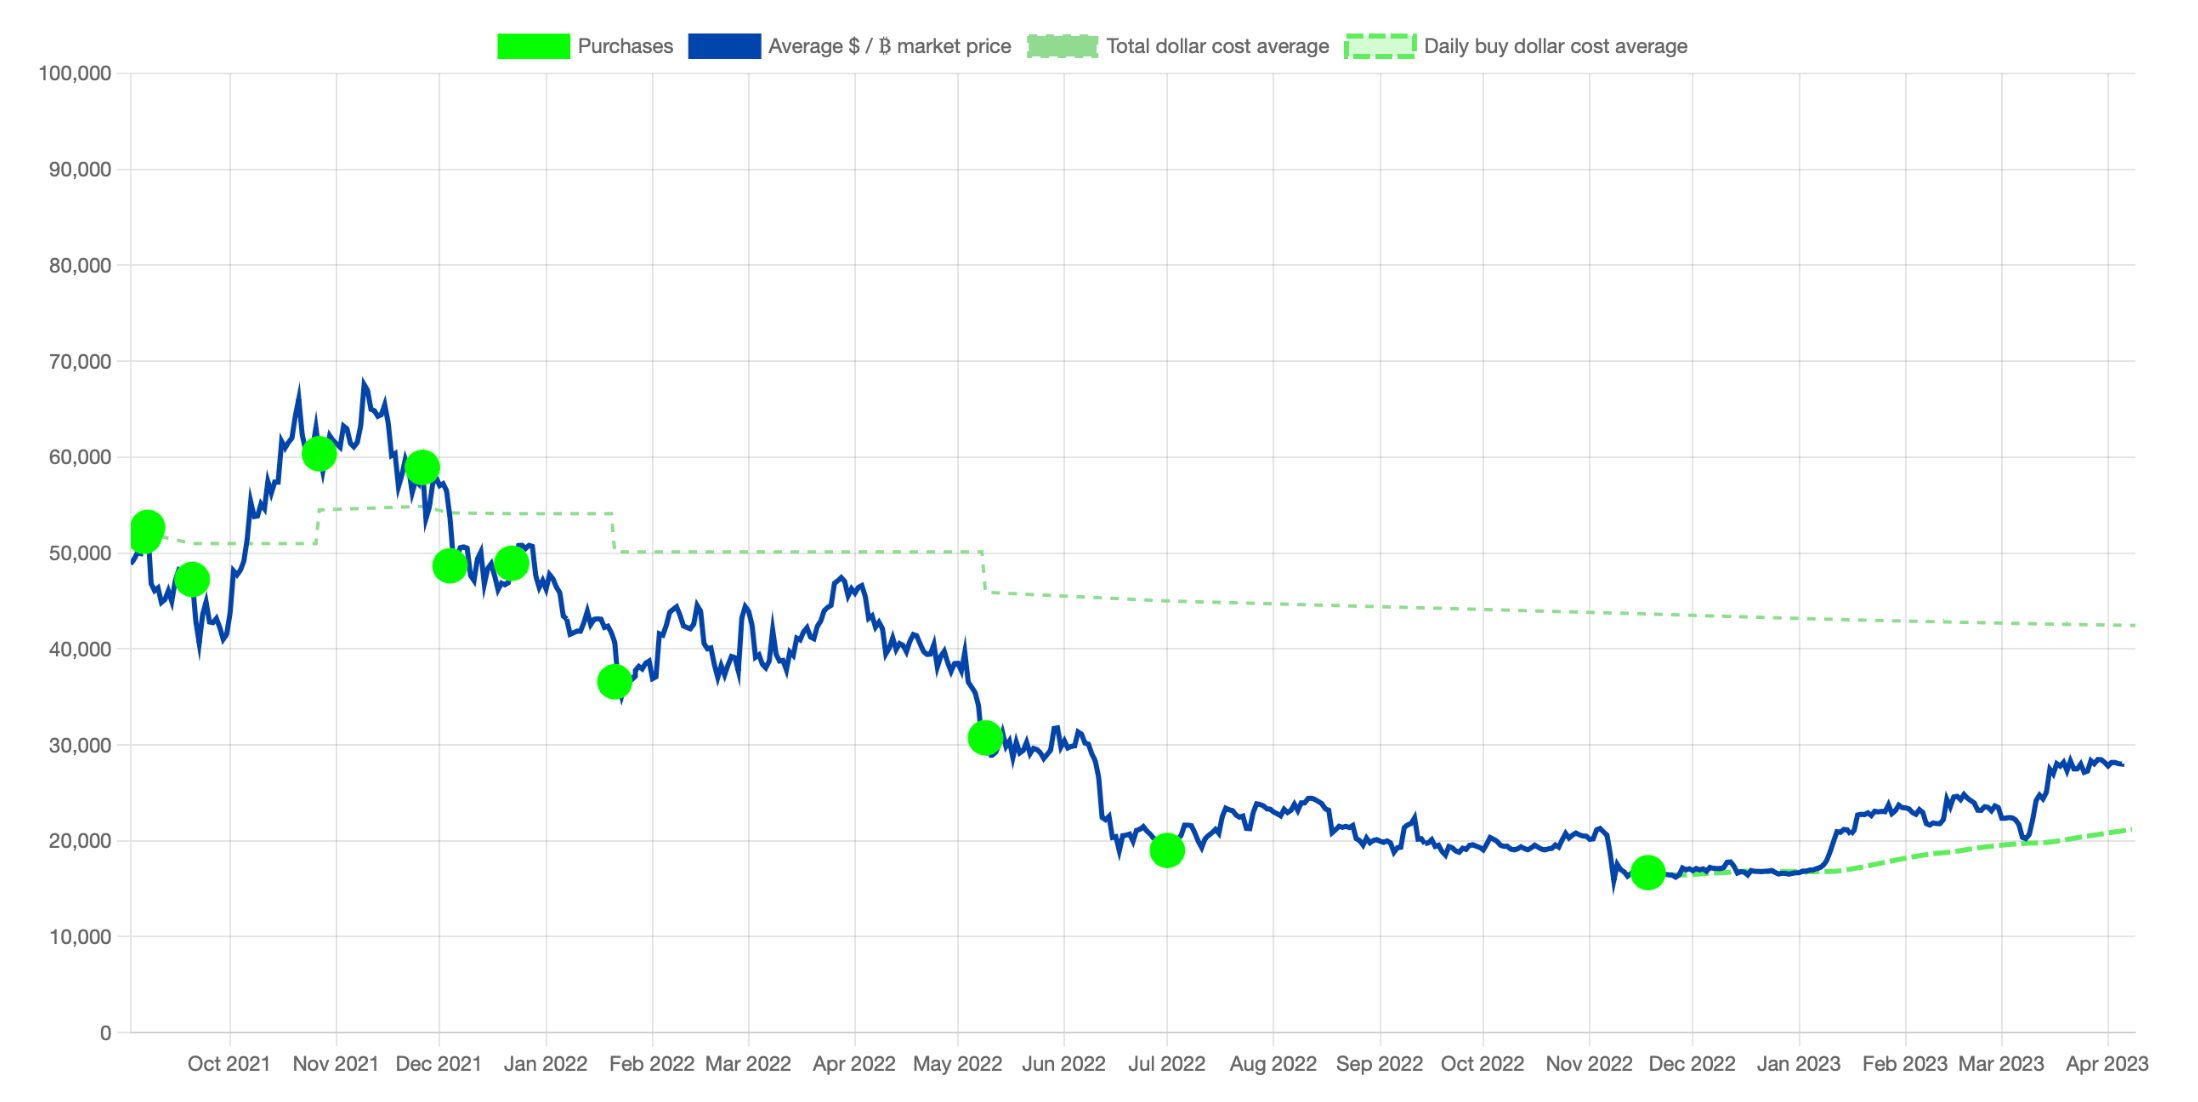Click the Nov 2021 axis label

pyautogui.click(x=336, y=1064)
